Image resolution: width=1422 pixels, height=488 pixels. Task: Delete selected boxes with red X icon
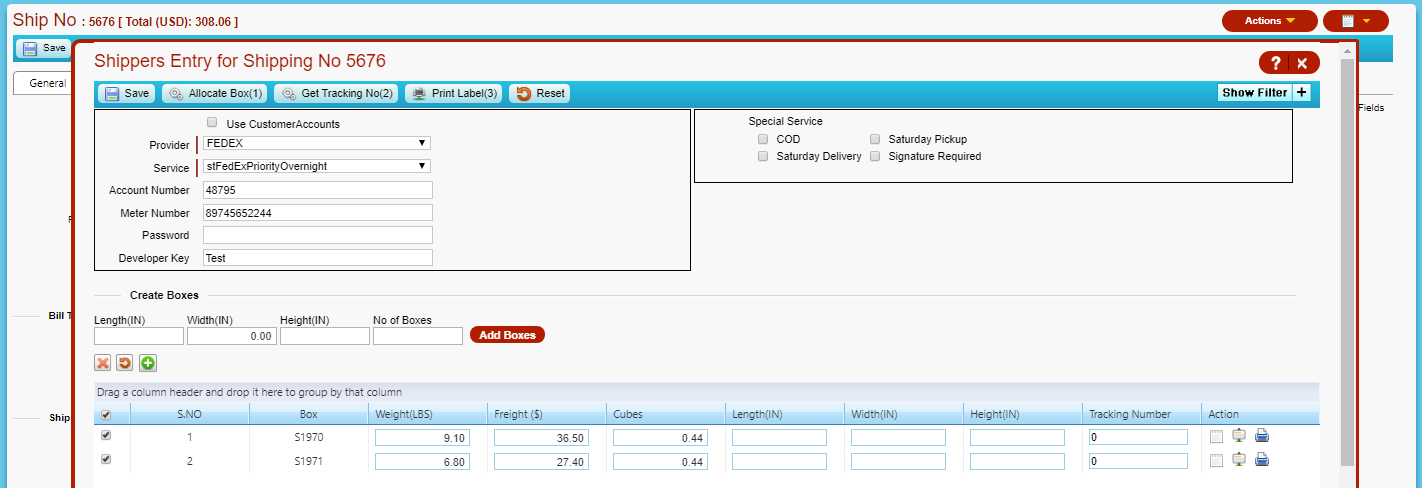[x=102, y=363]
